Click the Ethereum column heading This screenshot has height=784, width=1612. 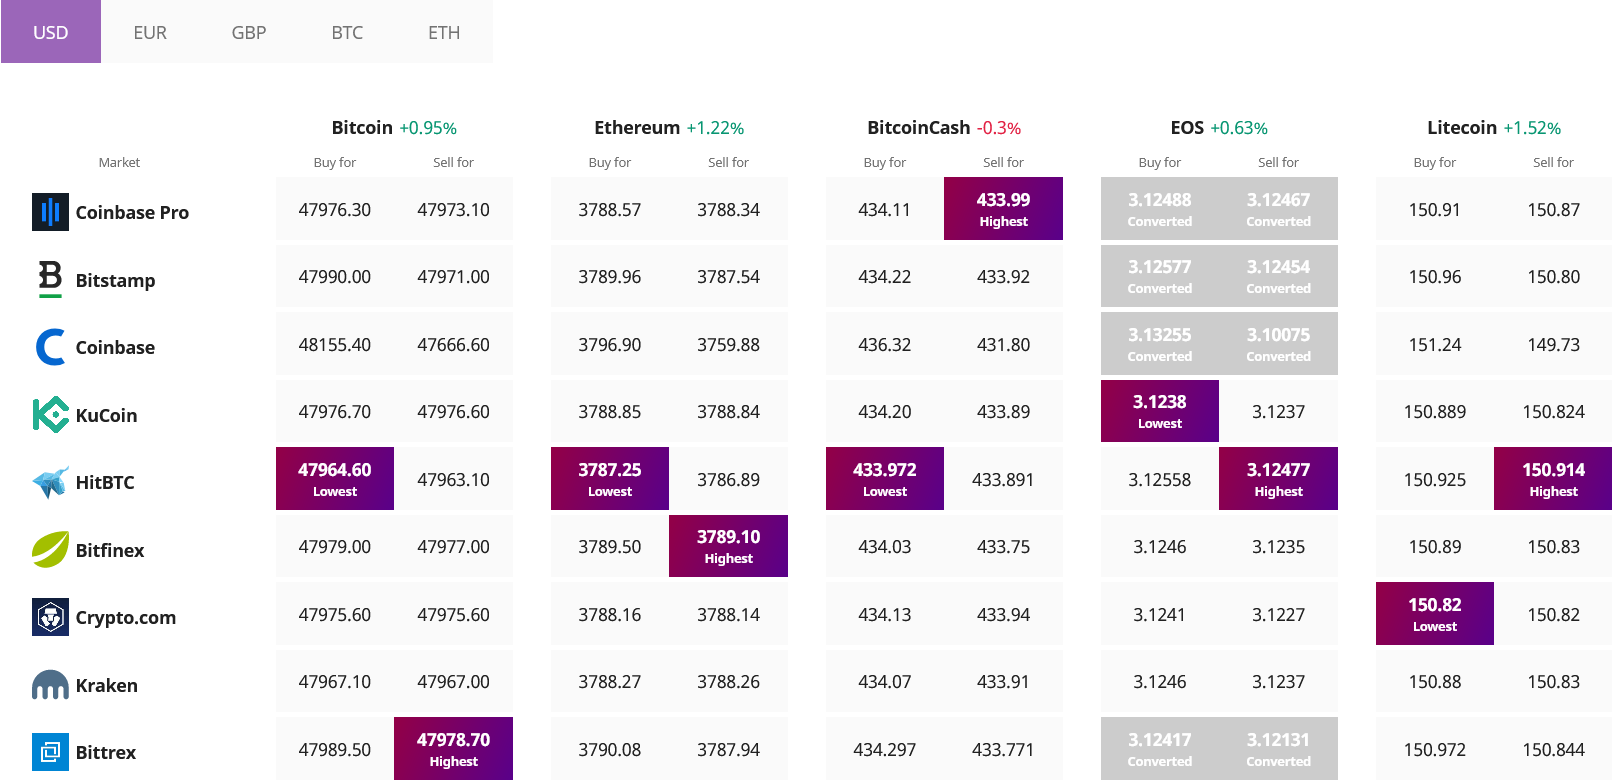click(x=637, y=127)
